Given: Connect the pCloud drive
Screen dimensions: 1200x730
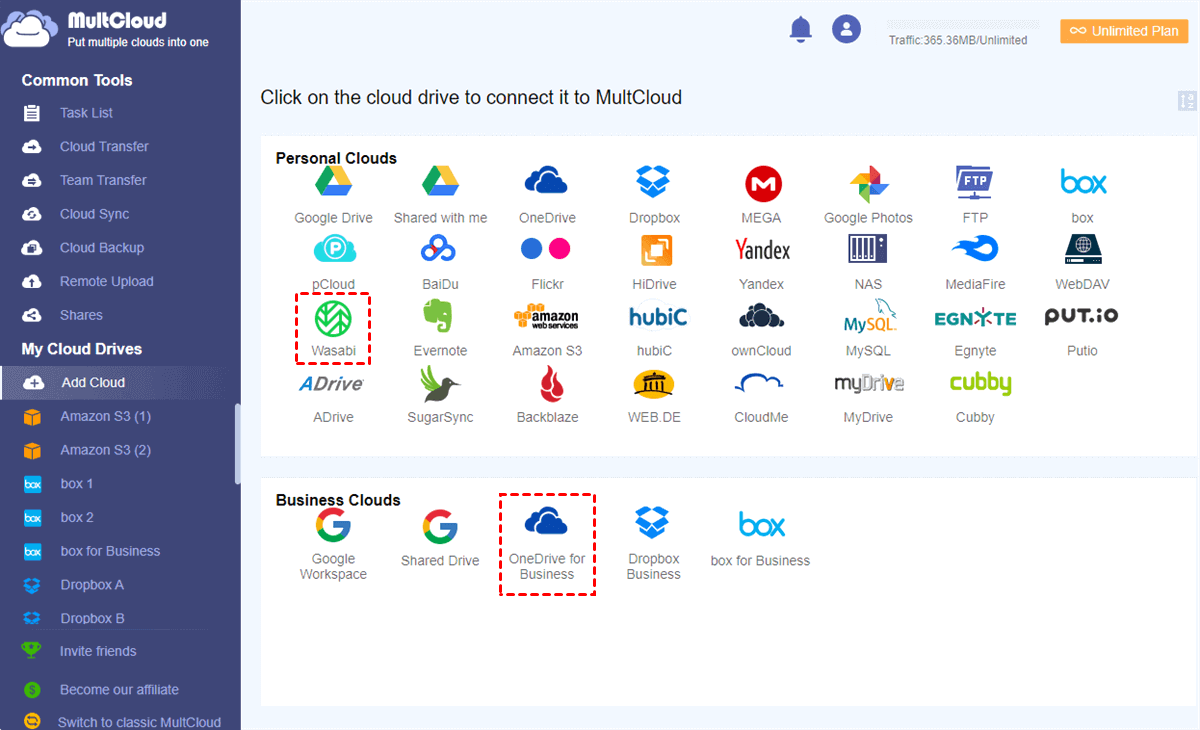Looking at the screenshot, I should coord(334,249).
